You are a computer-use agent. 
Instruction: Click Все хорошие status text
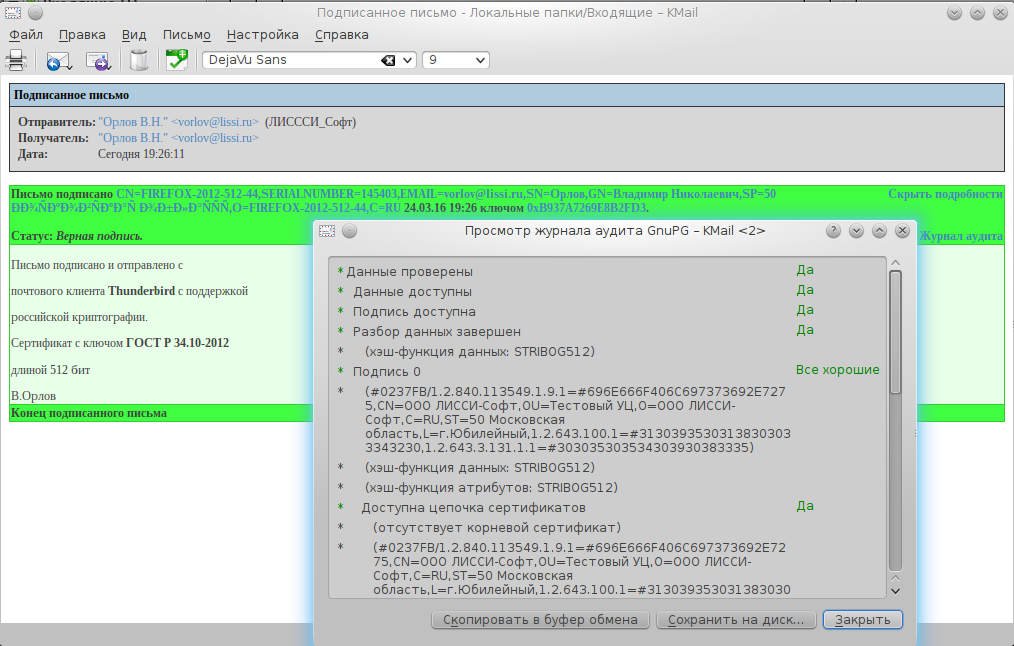coord(837,370)
